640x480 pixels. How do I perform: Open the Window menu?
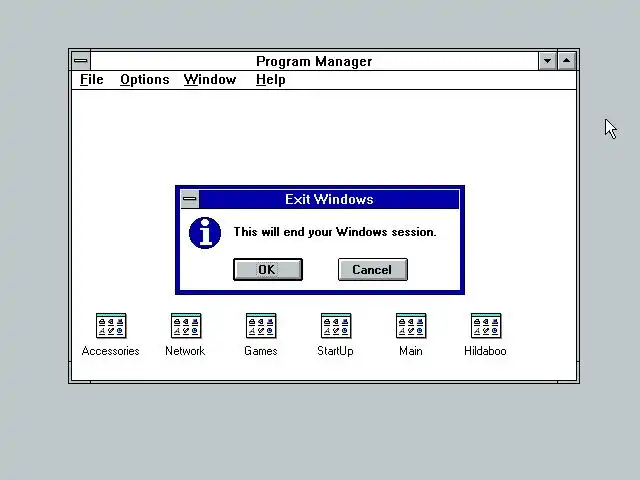(x=210, y=80)
